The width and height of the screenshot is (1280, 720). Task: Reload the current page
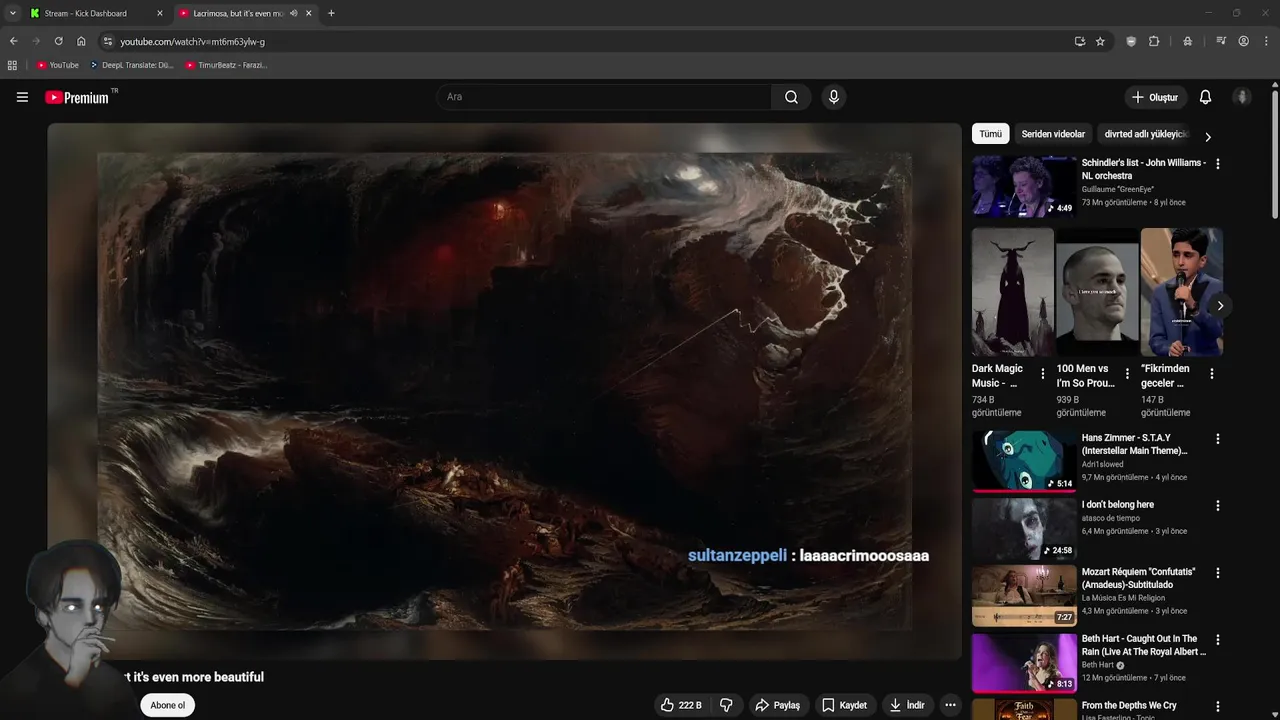[58, 41]
